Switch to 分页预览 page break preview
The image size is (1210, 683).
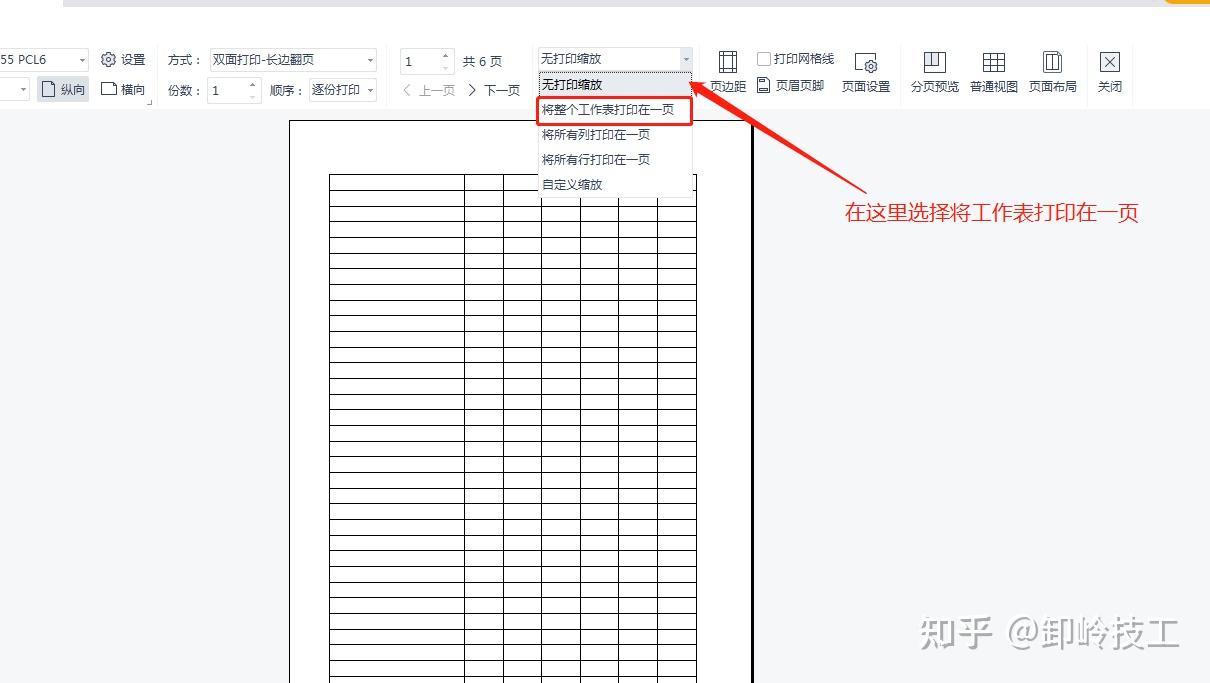pos(934,70)
